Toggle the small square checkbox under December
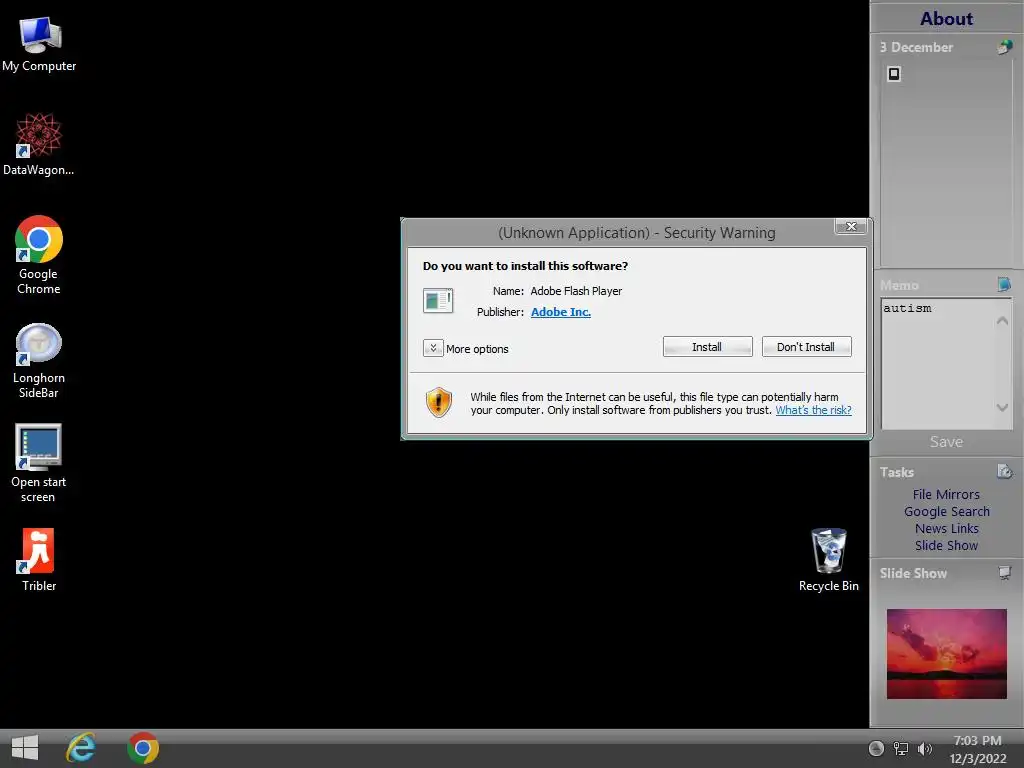This screenshot has height=768, width=1024. (x=894, y=74)
